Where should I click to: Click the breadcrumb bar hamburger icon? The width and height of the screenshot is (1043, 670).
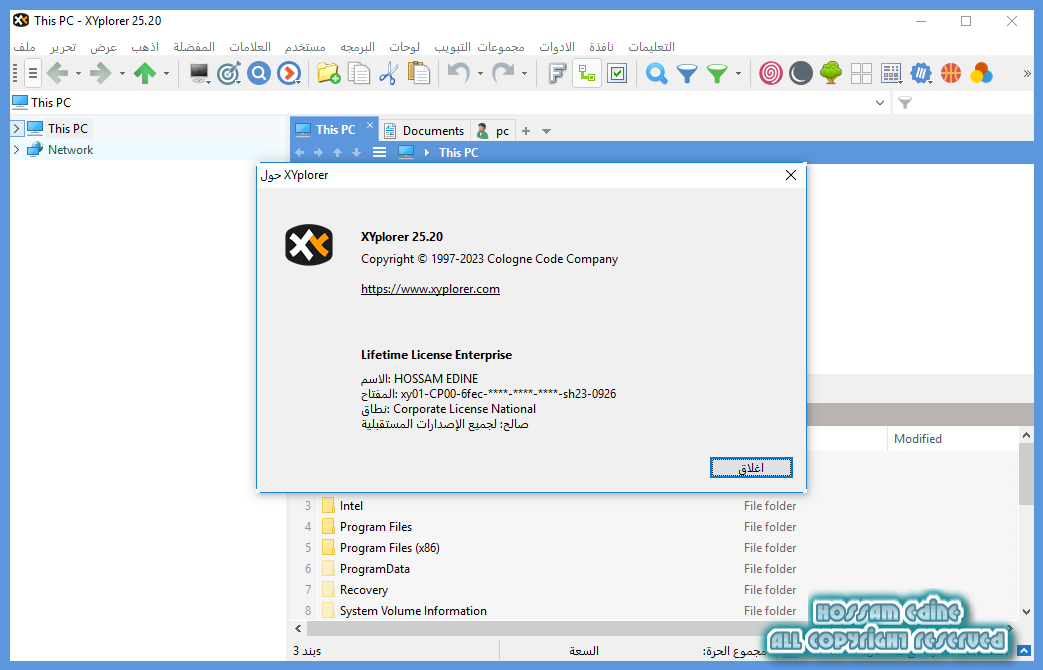tap(379, 152)
